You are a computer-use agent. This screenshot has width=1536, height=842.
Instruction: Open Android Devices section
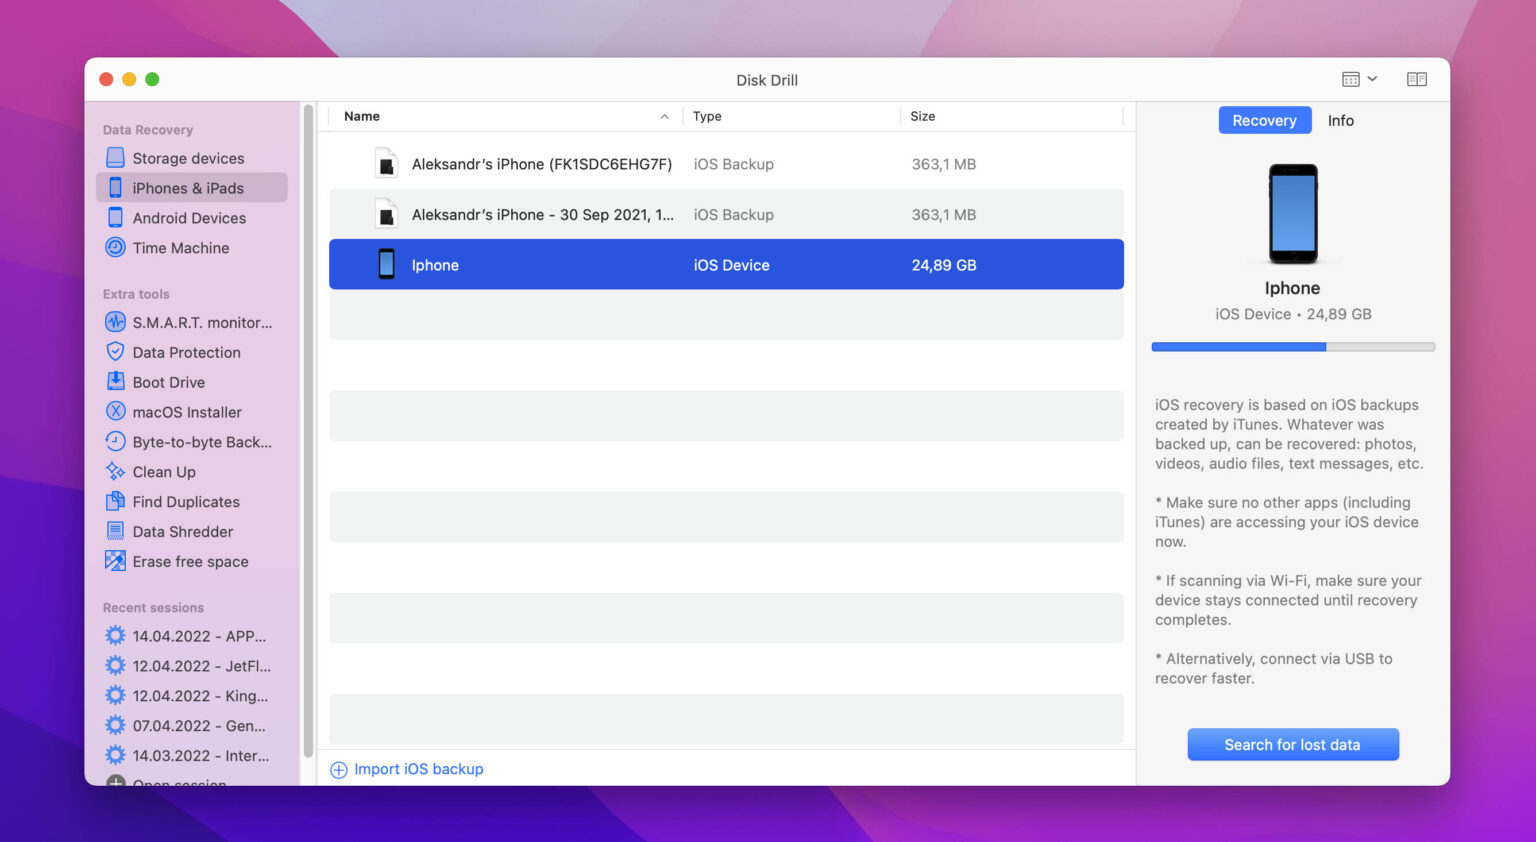[x=189, y=217]
